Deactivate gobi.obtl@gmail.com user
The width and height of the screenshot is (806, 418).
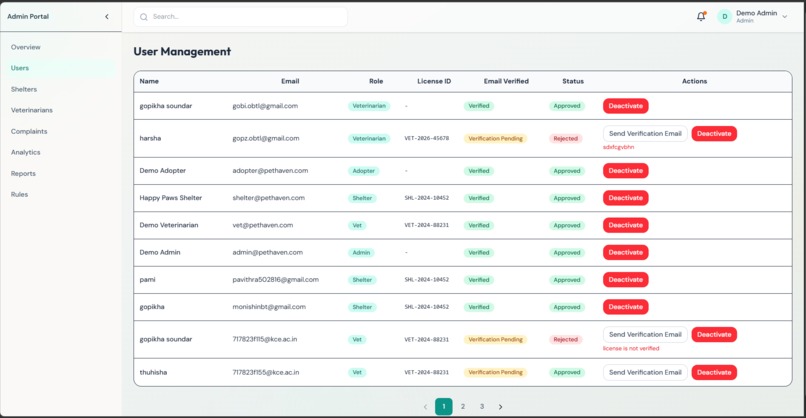point(626,106)
